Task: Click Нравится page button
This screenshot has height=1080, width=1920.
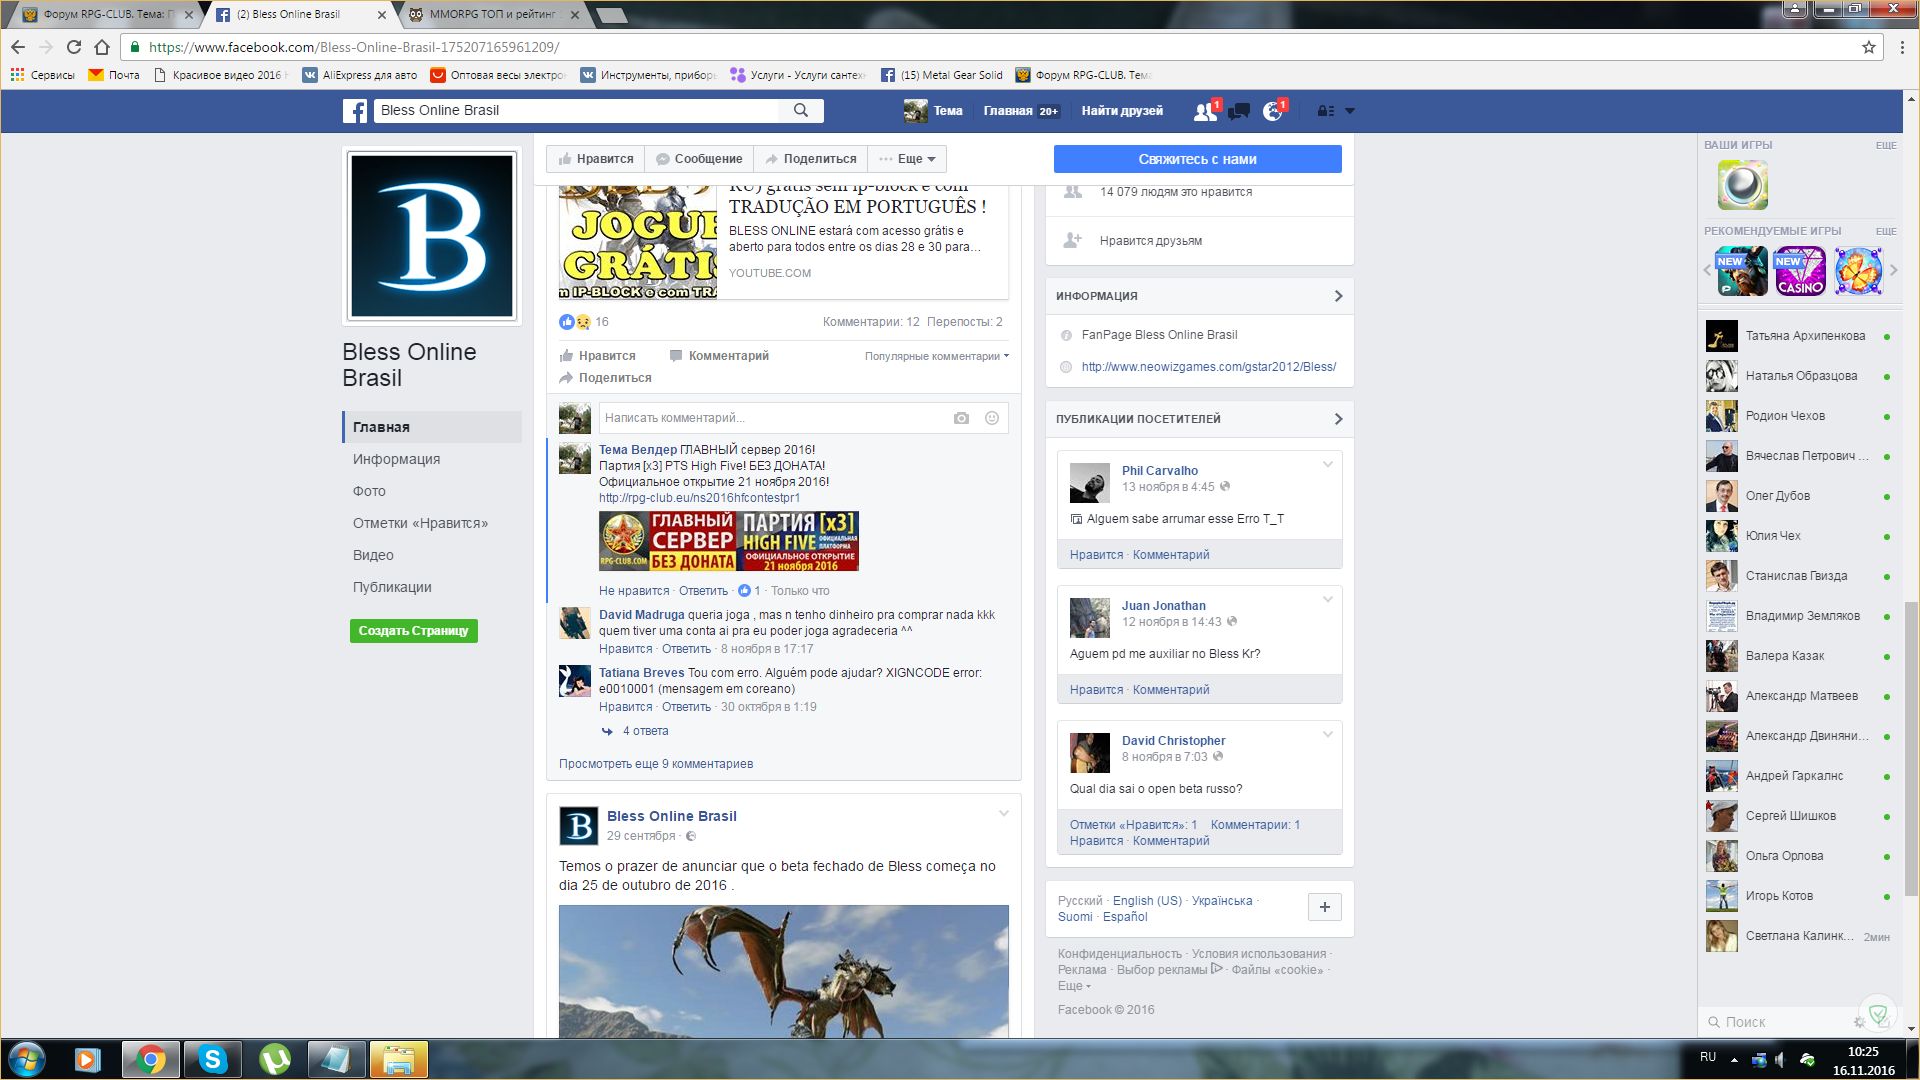Action: pyautogui.click(x=596, y=159)
